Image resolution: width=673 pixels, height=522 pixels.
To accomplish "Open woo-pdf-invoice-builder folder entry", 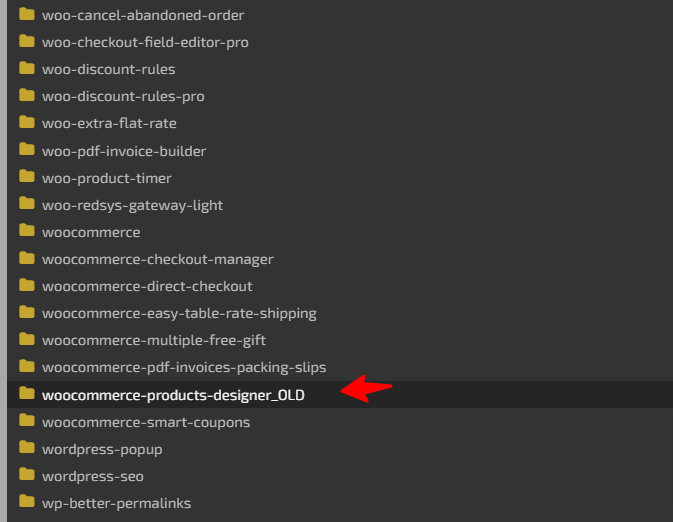I will (124, 151).
